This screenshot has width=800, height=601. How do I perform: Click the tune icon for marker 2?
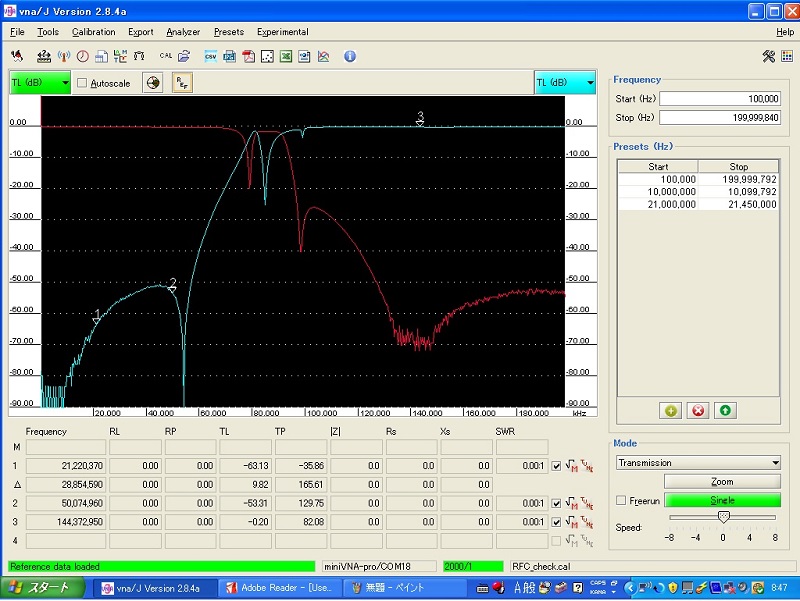click(x=587, y=504)
